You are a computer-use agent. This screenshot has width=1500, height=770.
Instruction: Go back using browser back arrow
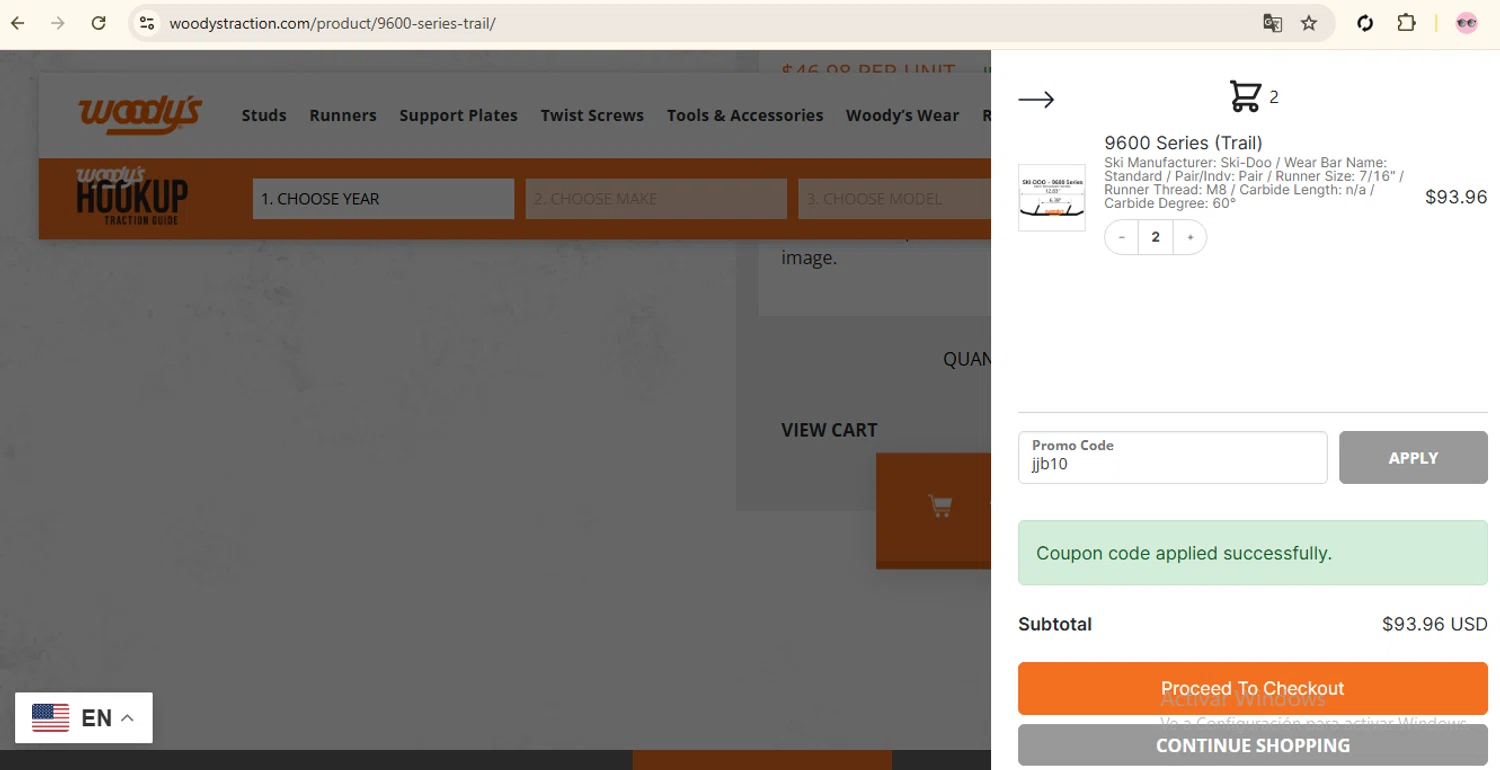point(18,23)
